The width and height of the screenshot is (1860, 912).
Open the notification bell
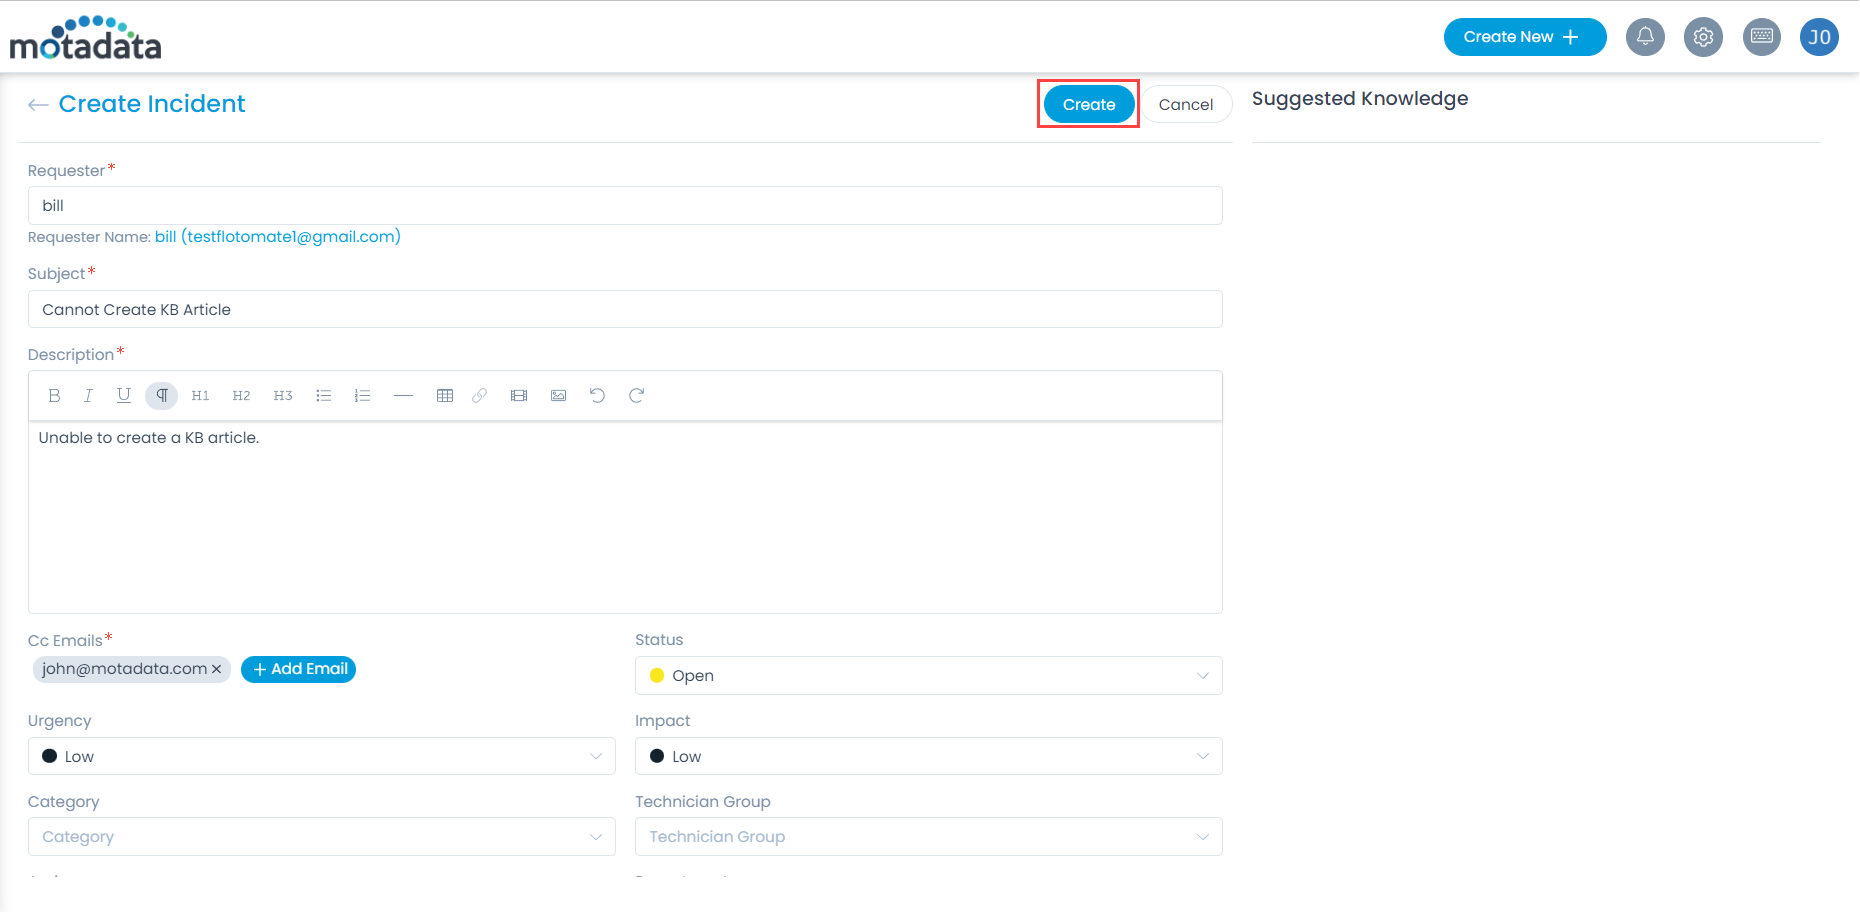(1644, 37)
